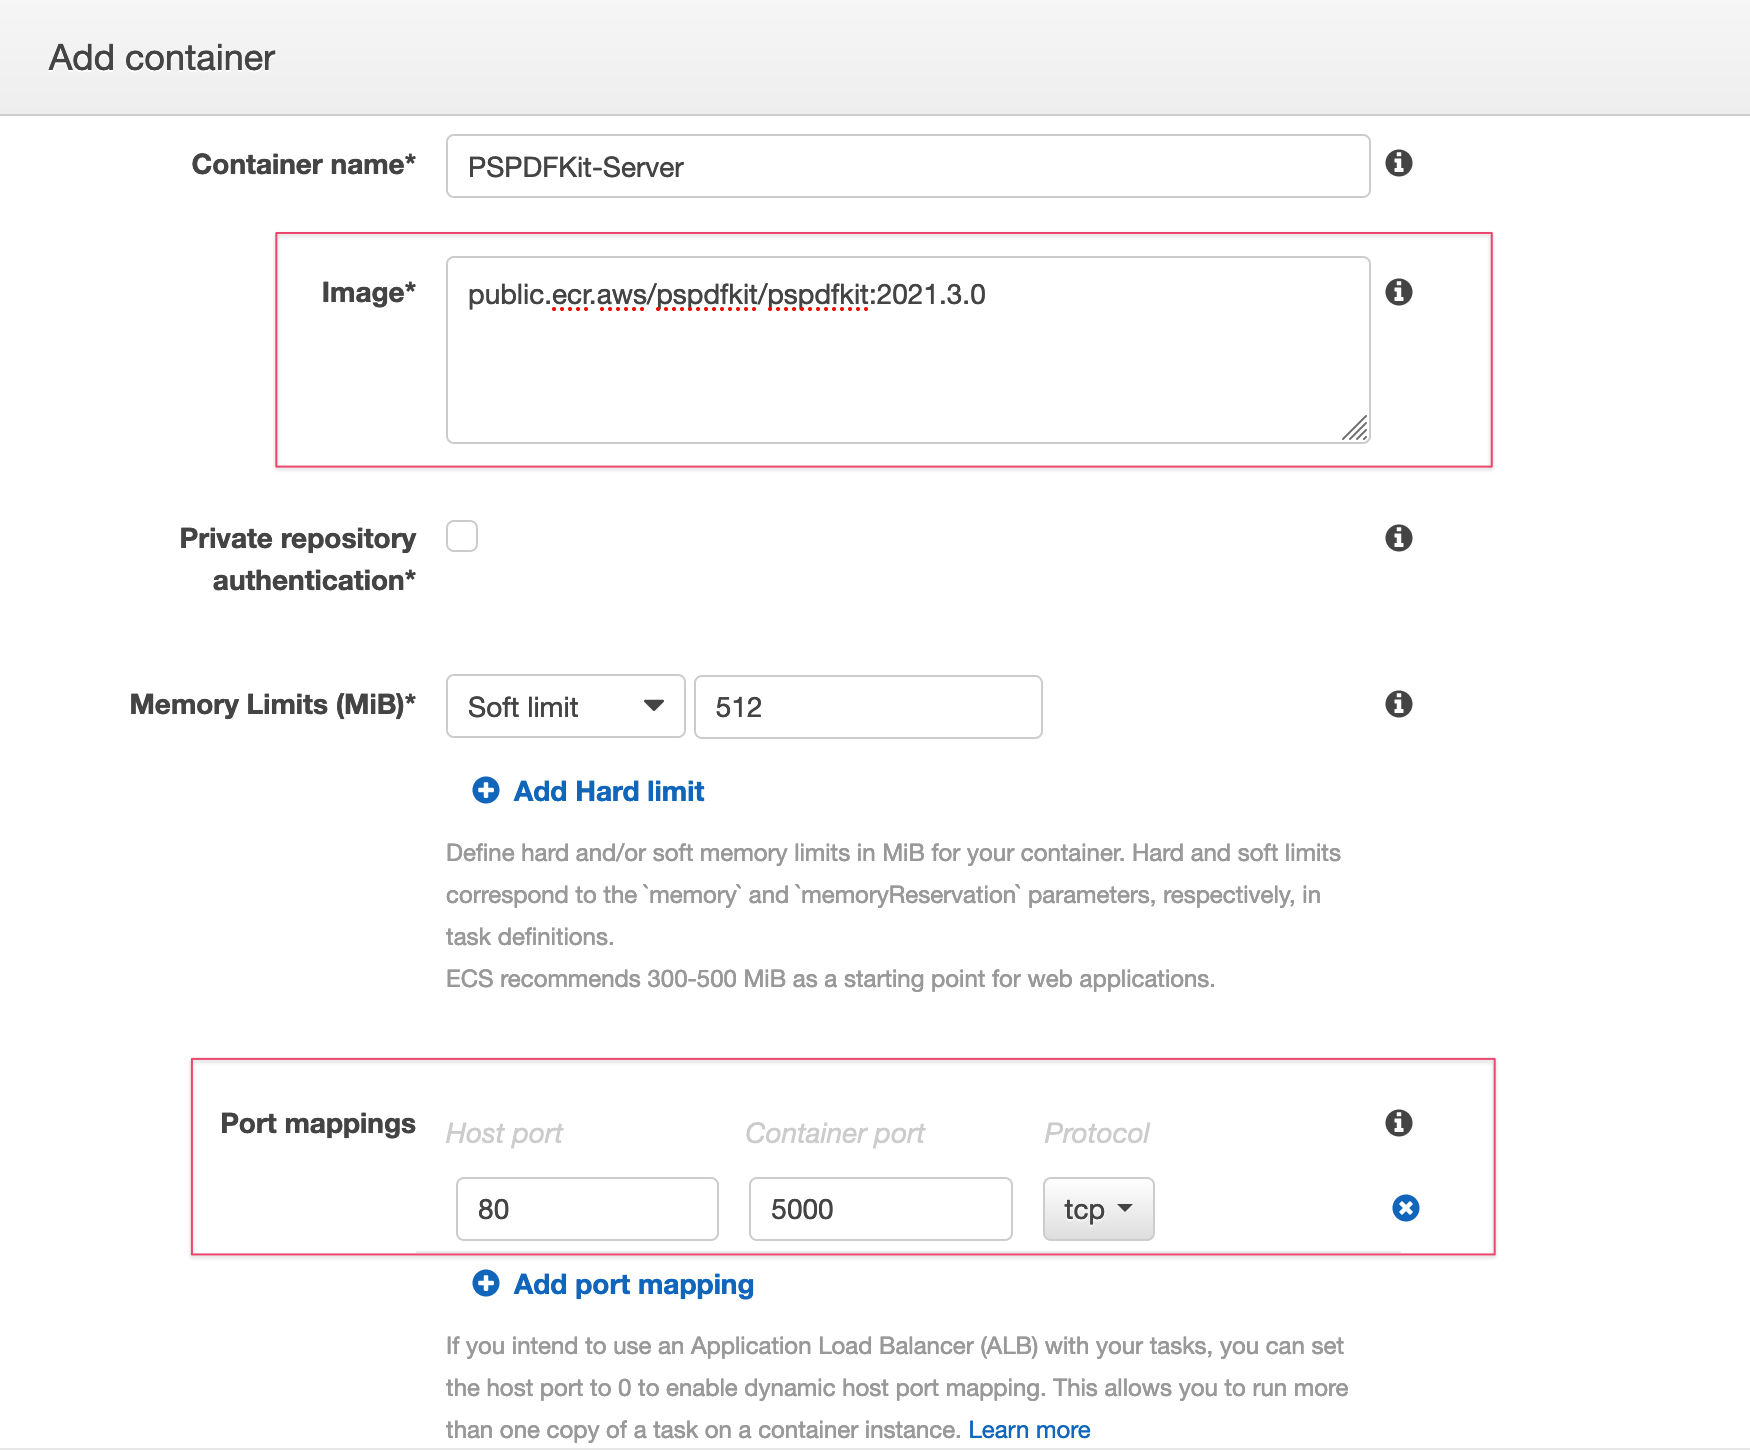Click the Container name label
This screenshot has width=1750, height=1450.
(304, 164)
